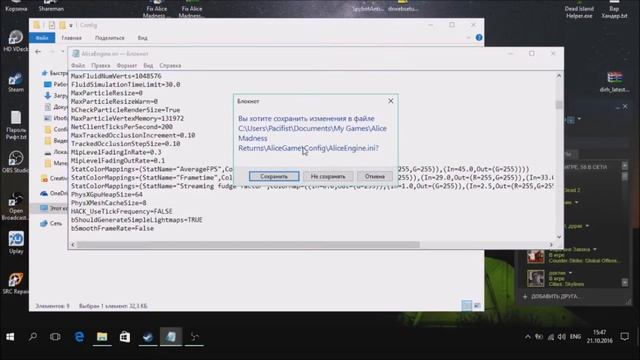Open the Open Broadcaster desktop shortcut
Viewport: 640px width, 360px height.
tap(16, 206)
